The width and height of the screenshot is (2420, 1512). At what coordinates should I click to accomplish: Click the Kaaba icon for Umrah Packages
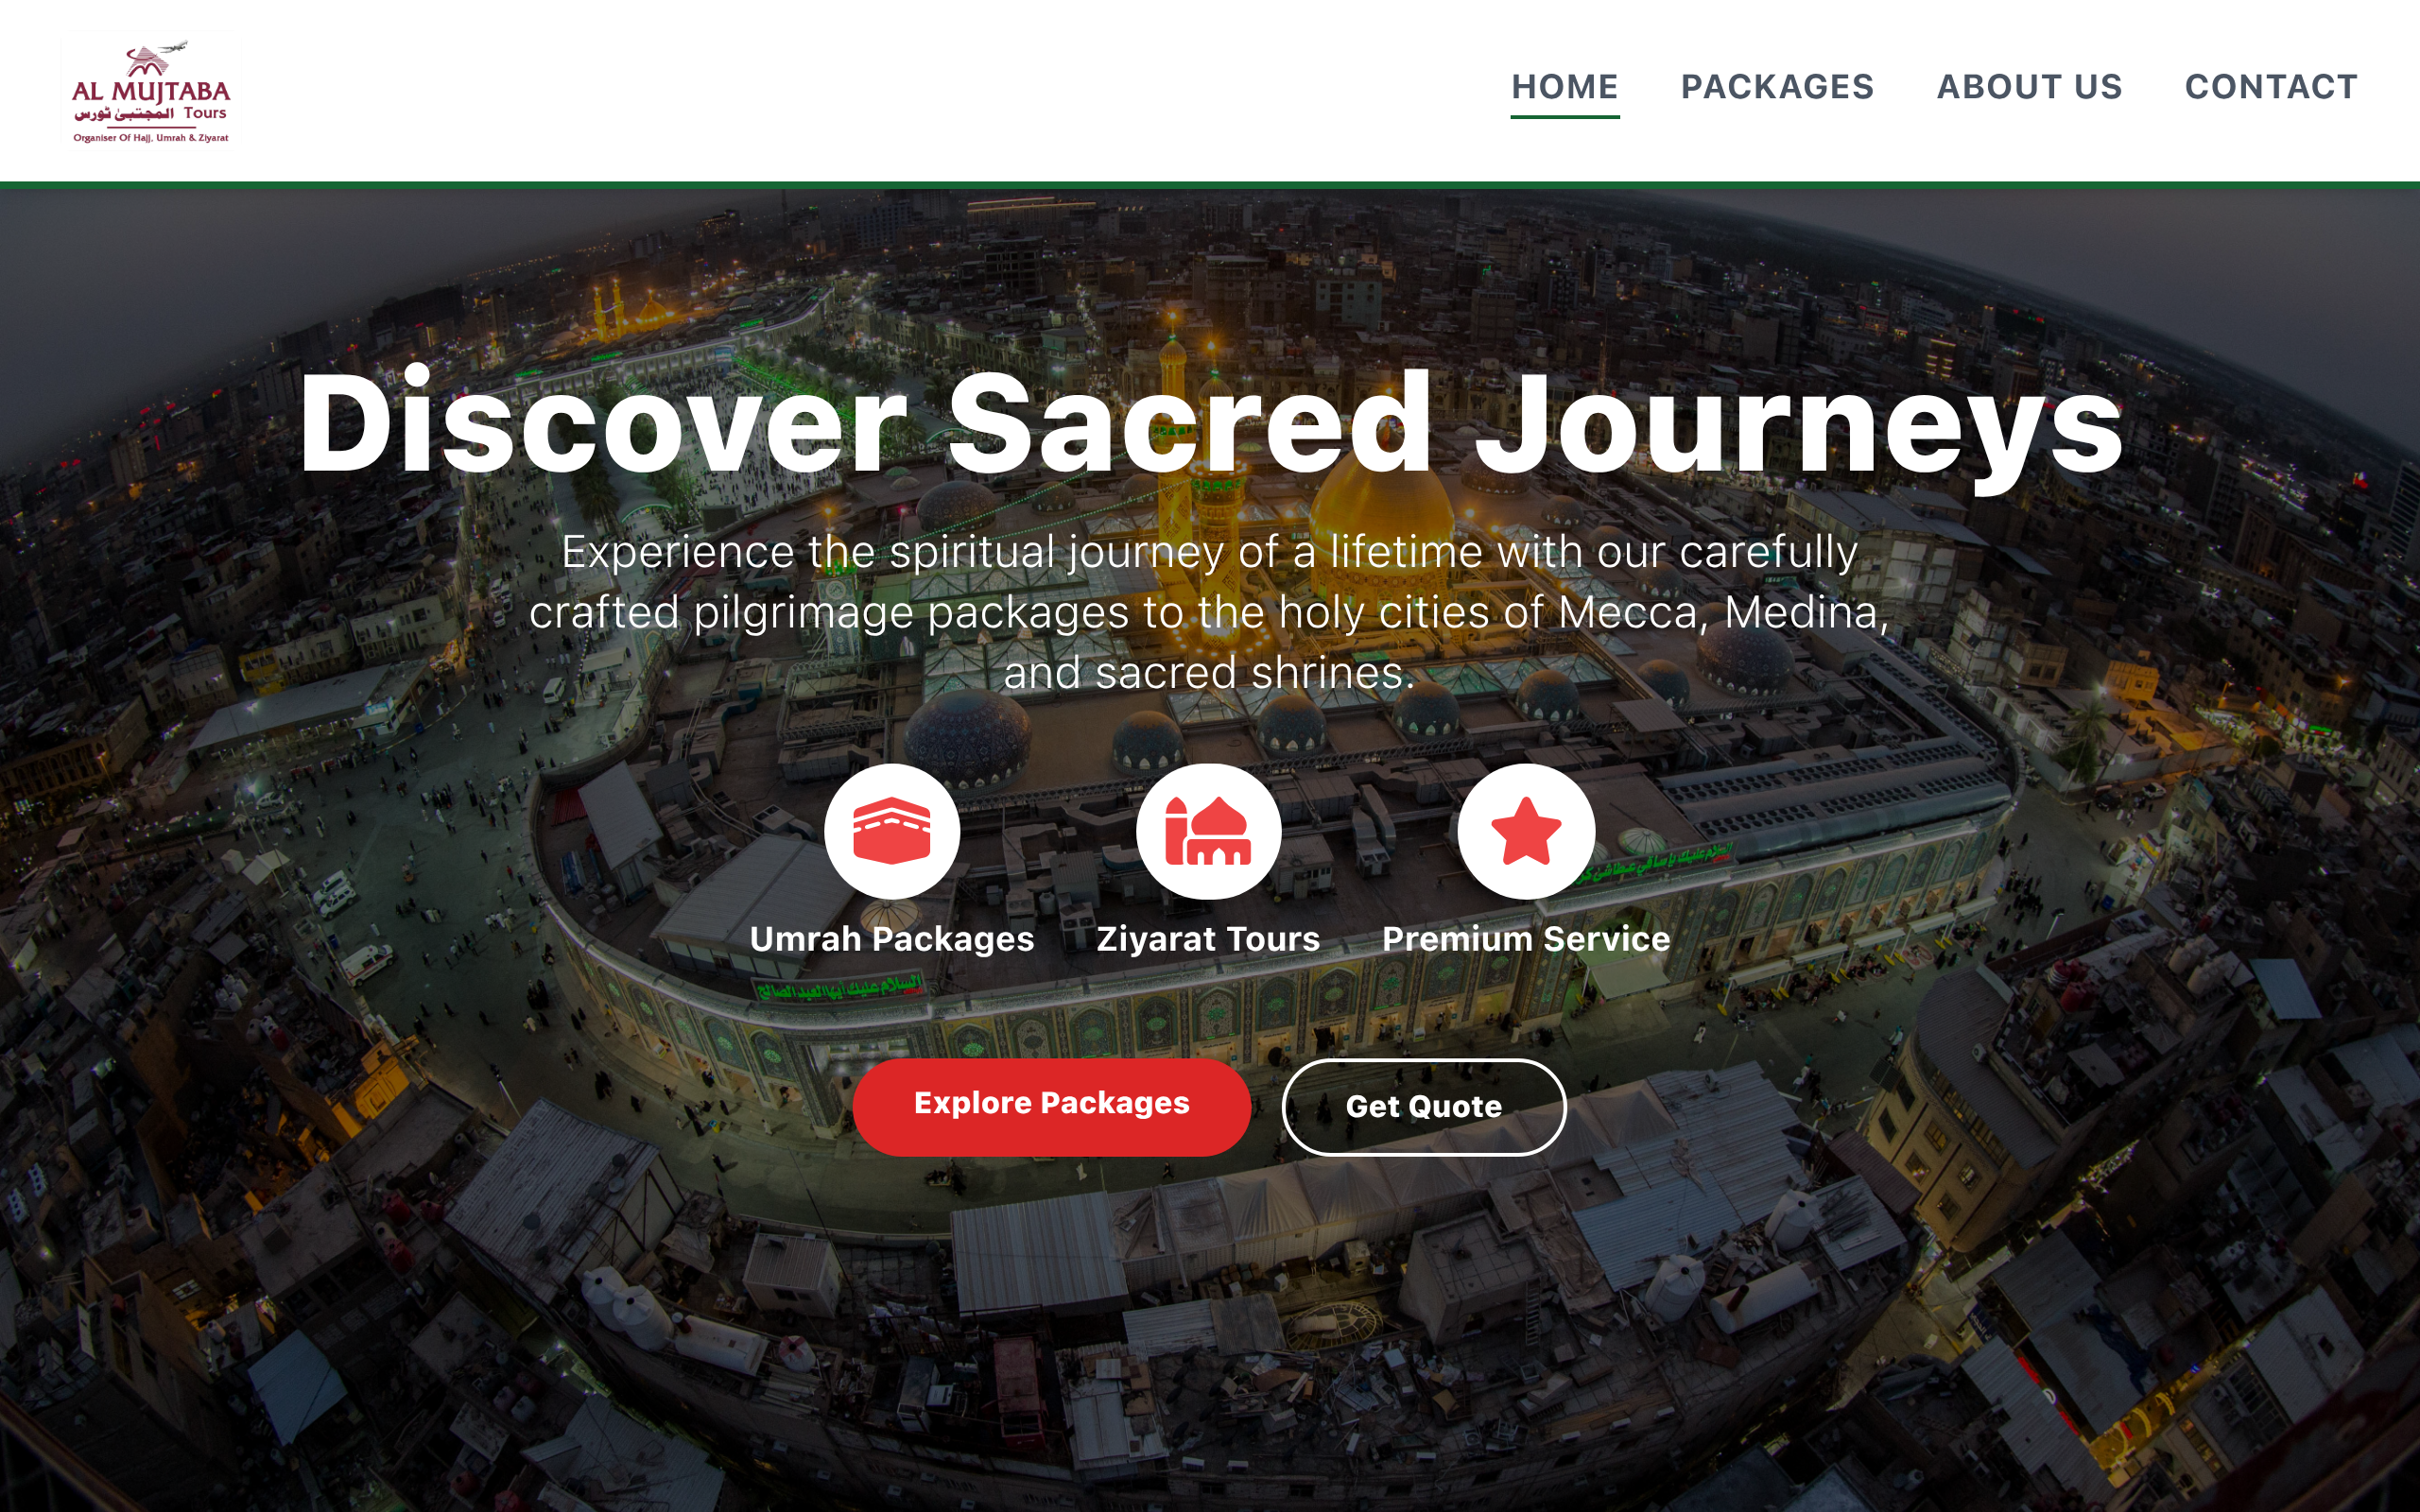891,831
